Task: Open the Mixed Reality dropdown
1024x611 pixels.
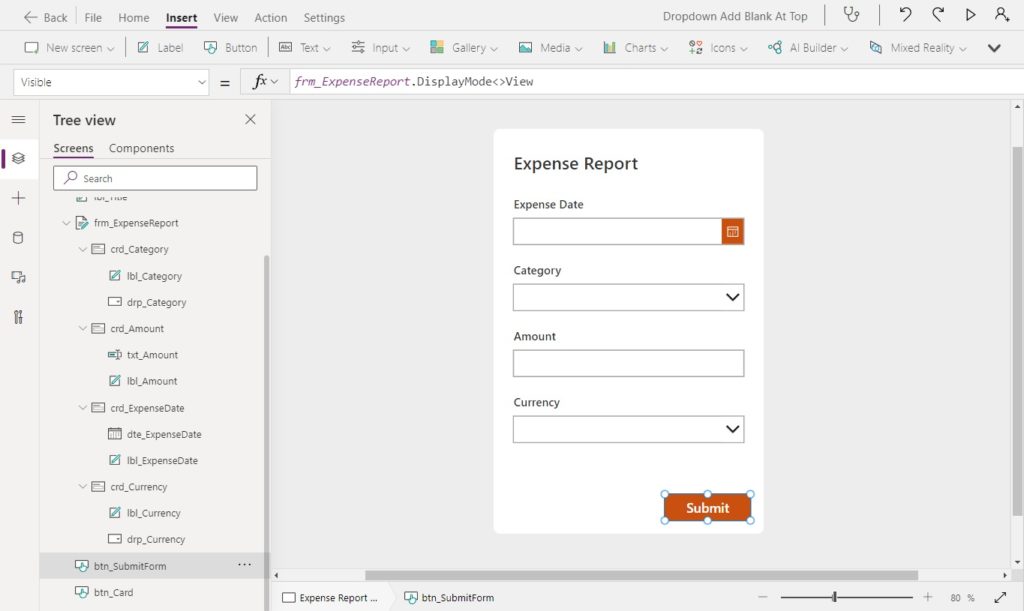Action: point(918,48)
